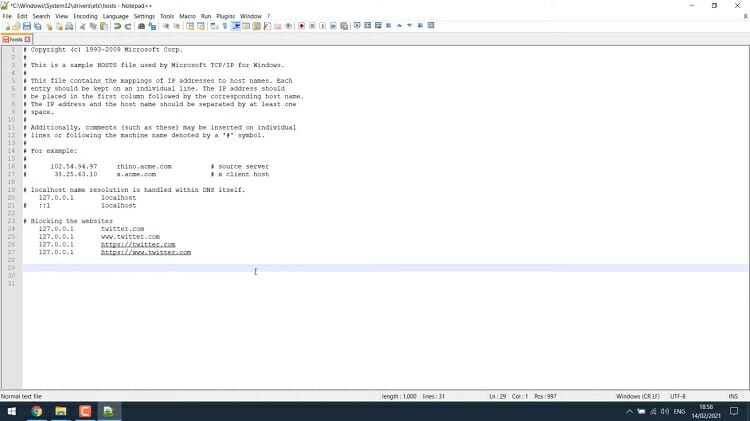750x421 pixels.
Task: Open the Settings menu
Action: pos(144,16)
